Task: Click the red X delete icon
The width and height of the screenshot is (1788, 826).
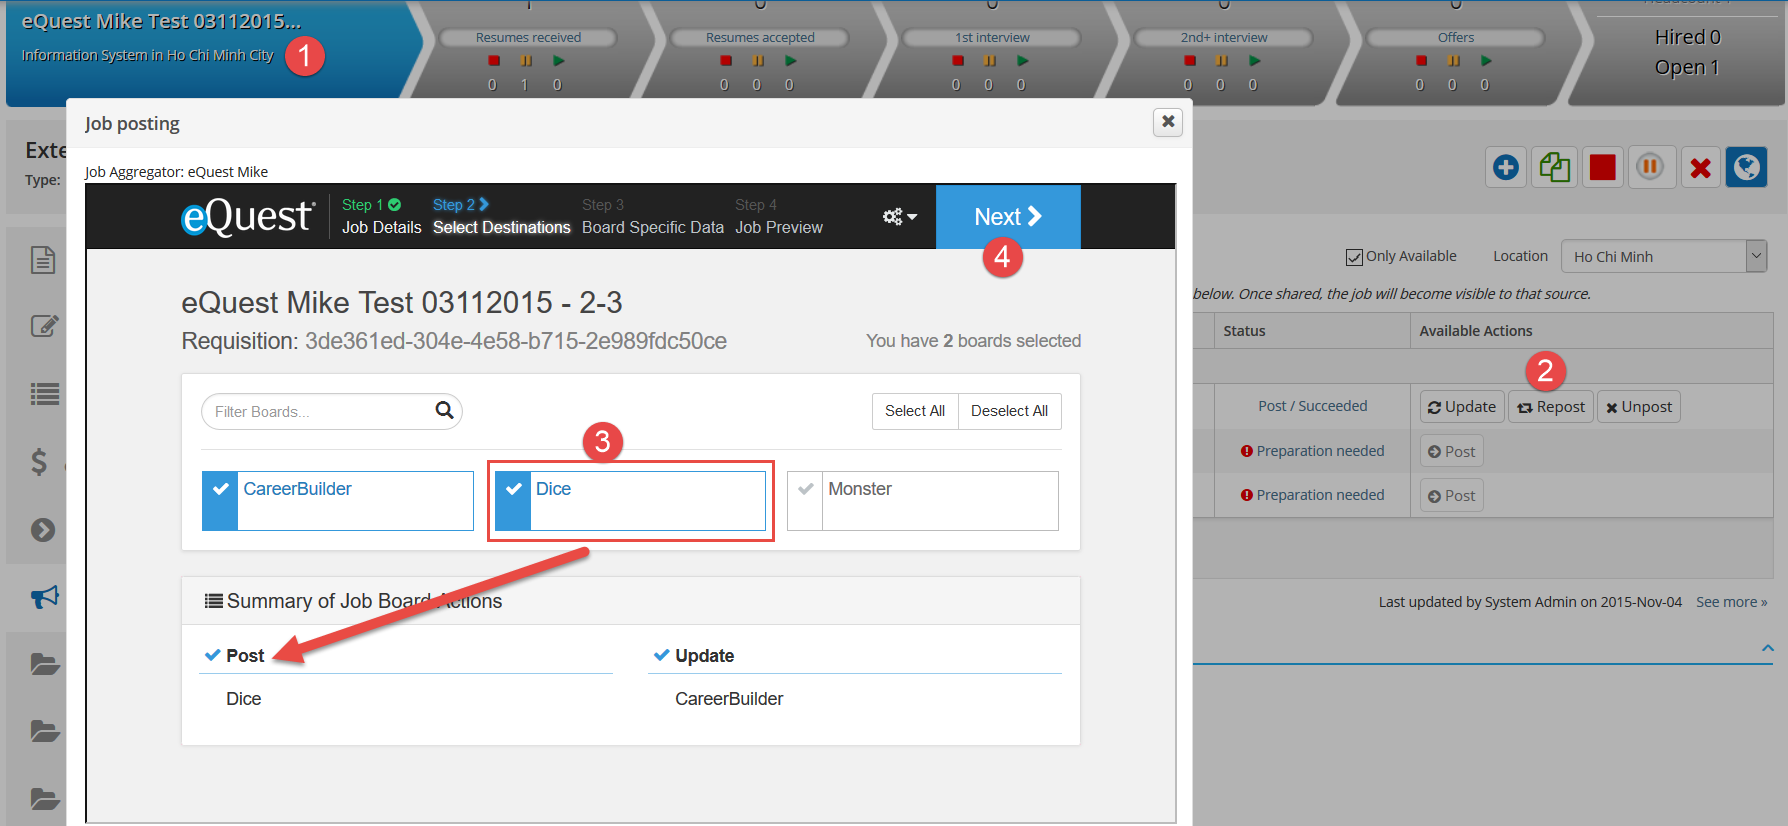Action: pyautogui.click(x=1700, y=167)
